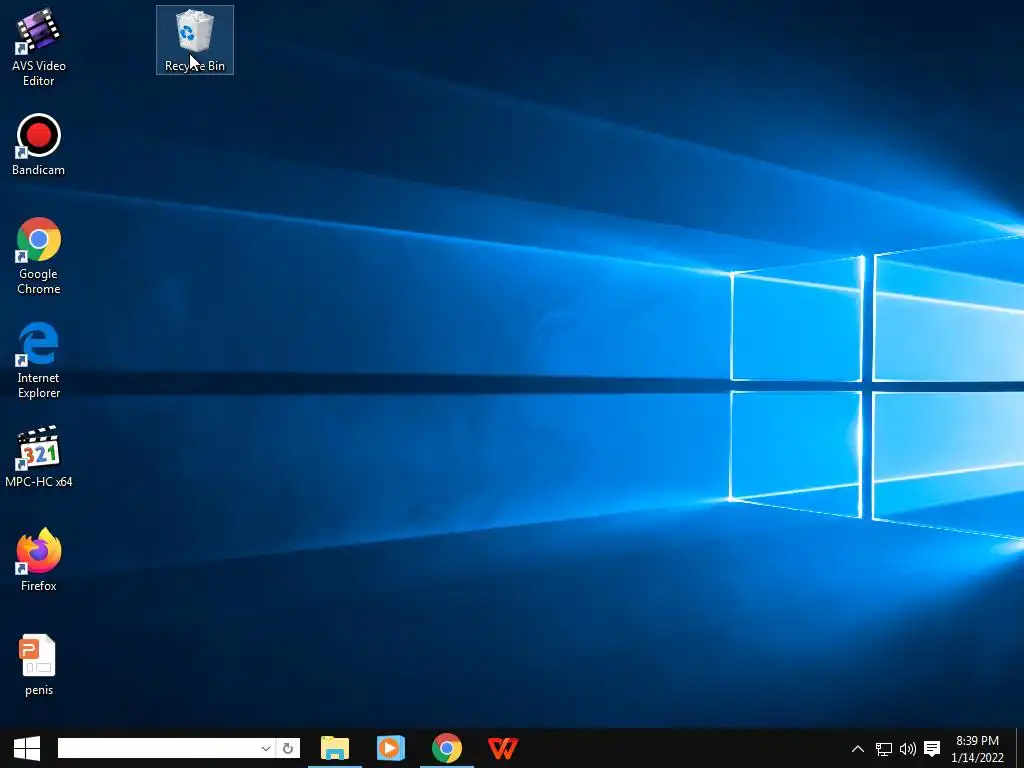Open the volume control tray icon
The height and width of the screenshot is (768, 1024).
pos(908,749)
